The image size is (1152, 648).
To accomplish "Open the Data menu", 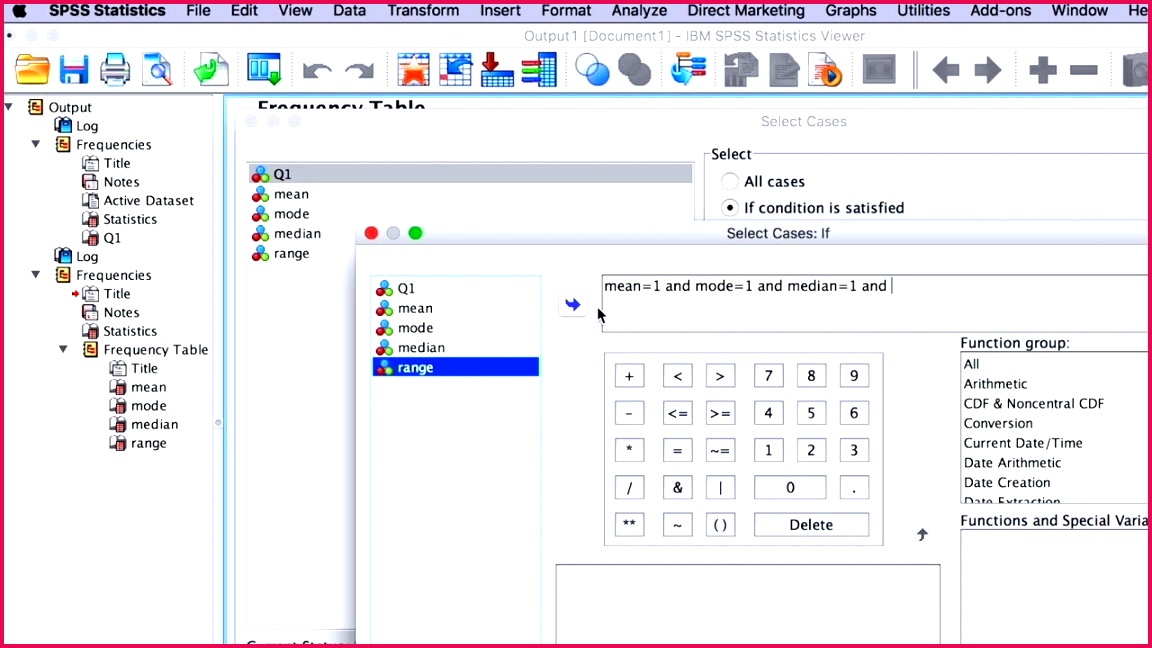I will click(x=350, y=11).
